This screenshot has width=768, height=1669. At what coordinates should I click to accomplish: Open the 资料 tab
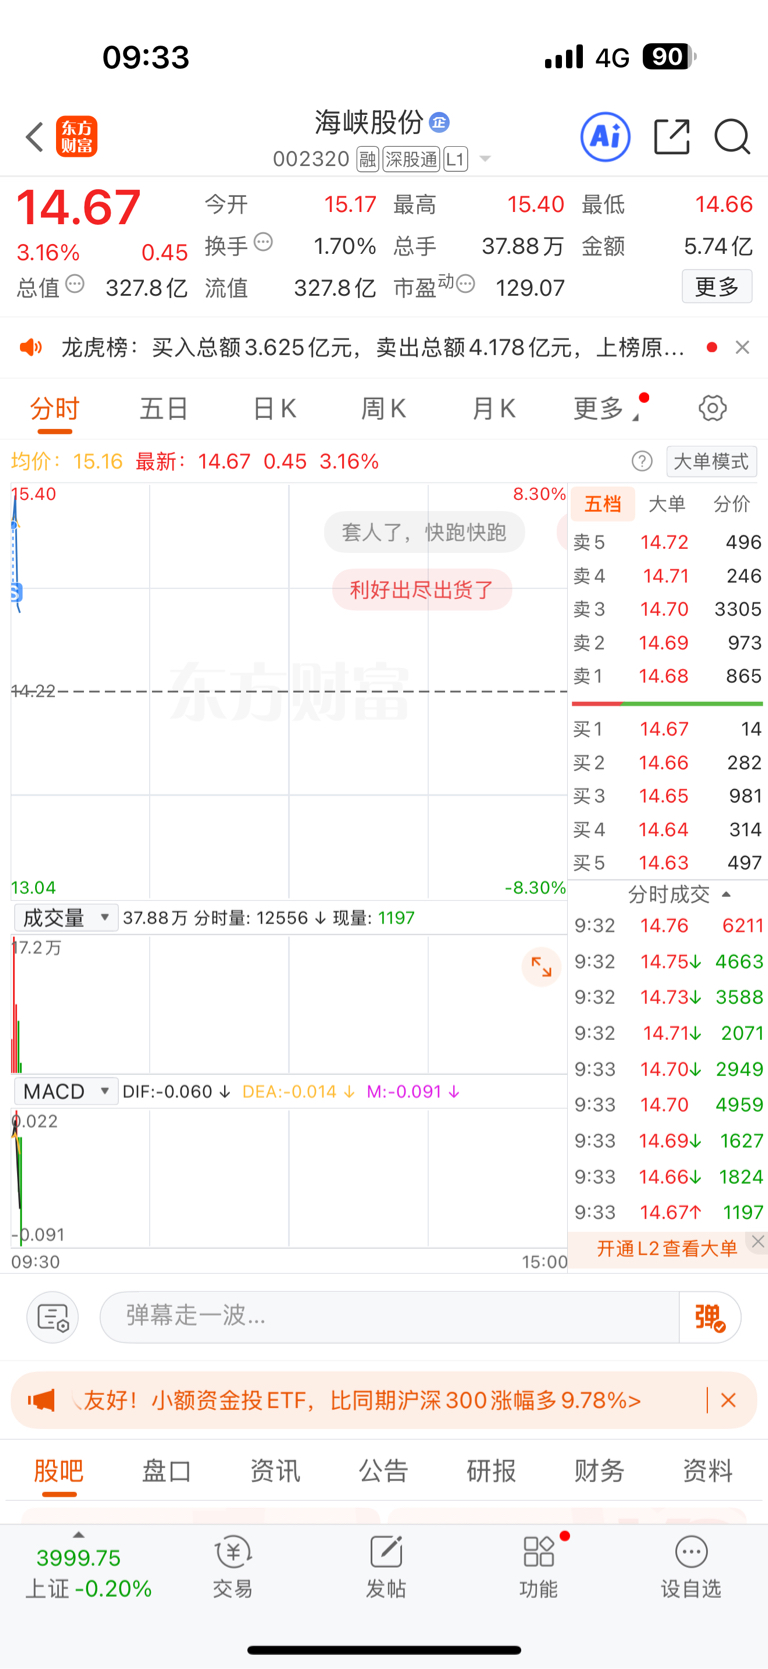[708, 1470]
